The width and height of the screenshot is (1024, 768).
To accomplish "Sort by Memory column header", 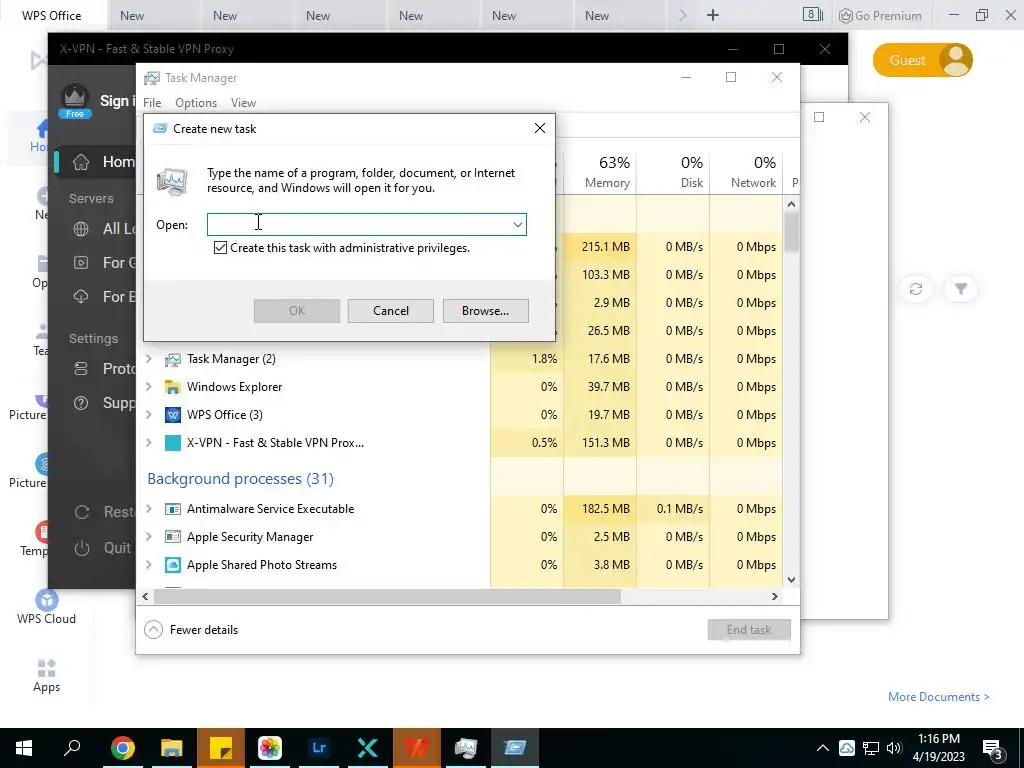I will point(600,172).
